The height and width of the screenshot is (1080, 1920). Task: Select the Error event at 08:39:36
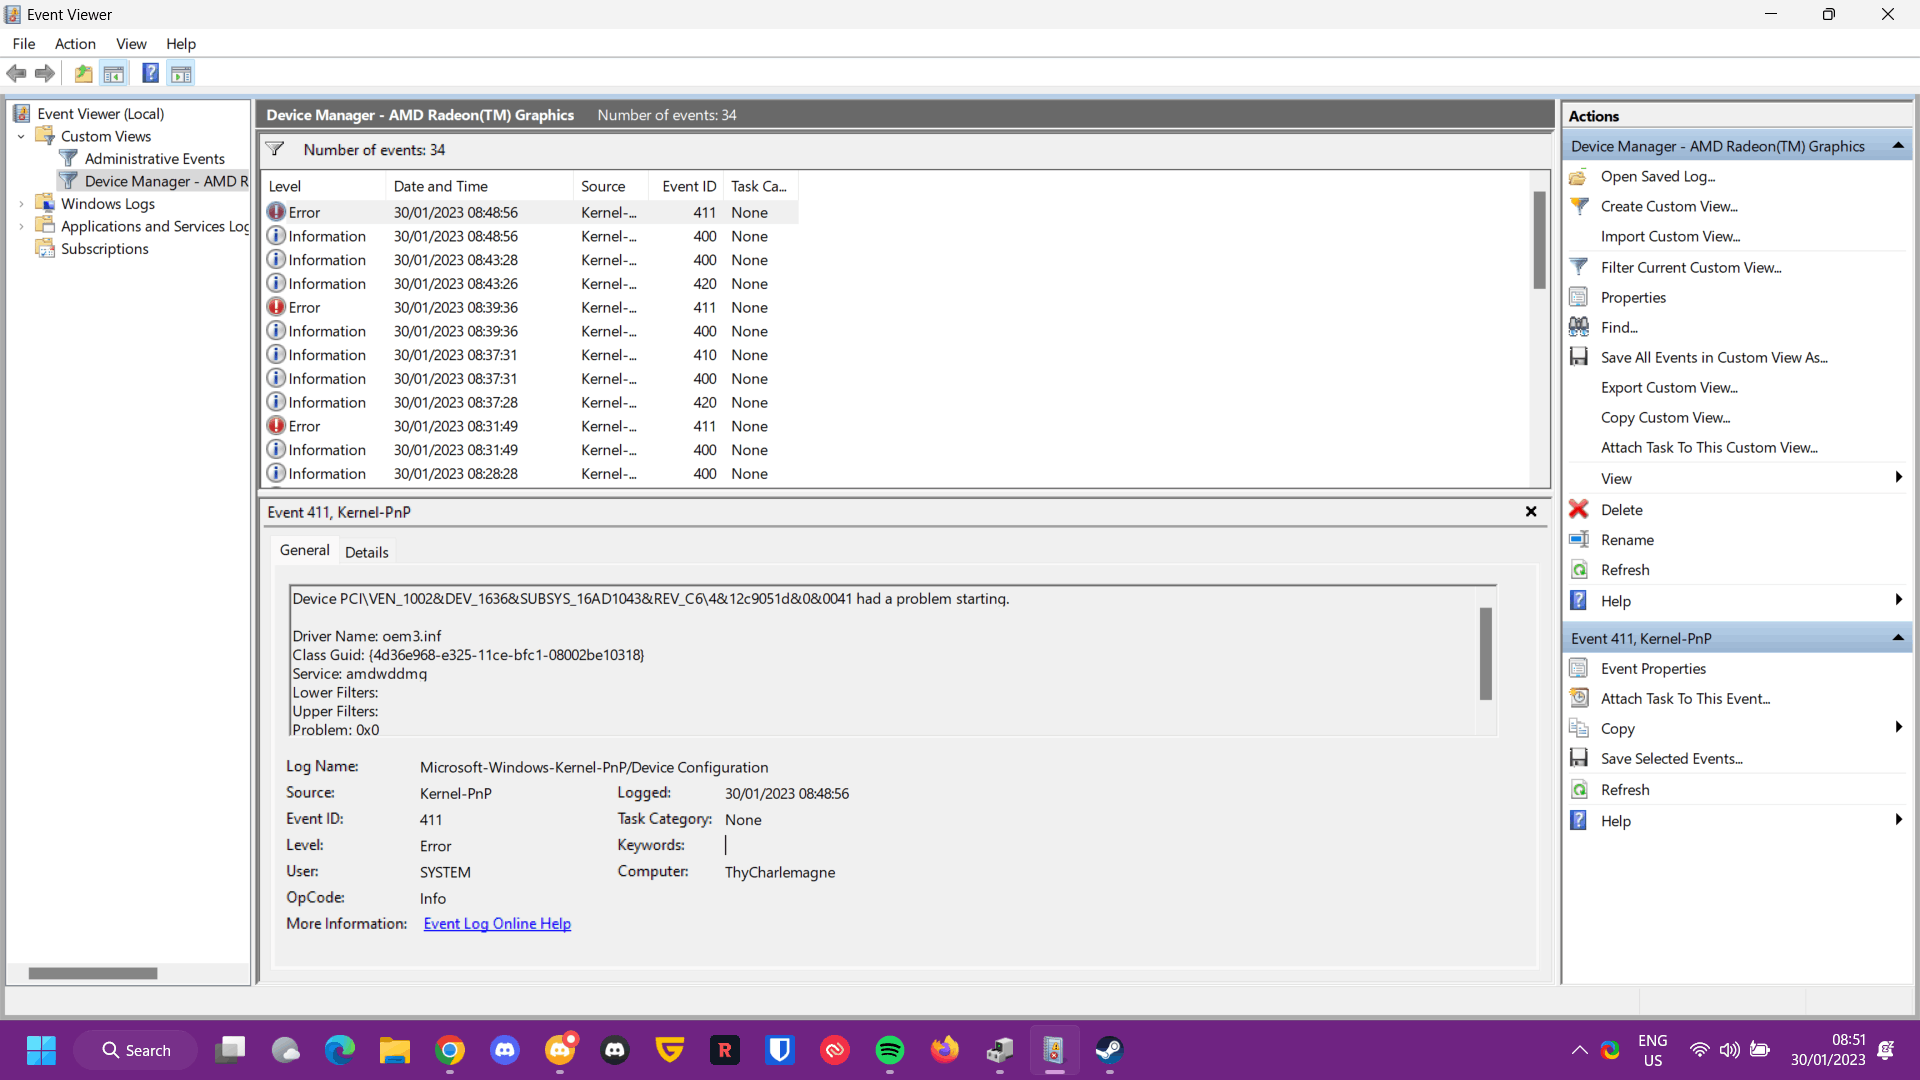tap(531, 307)
